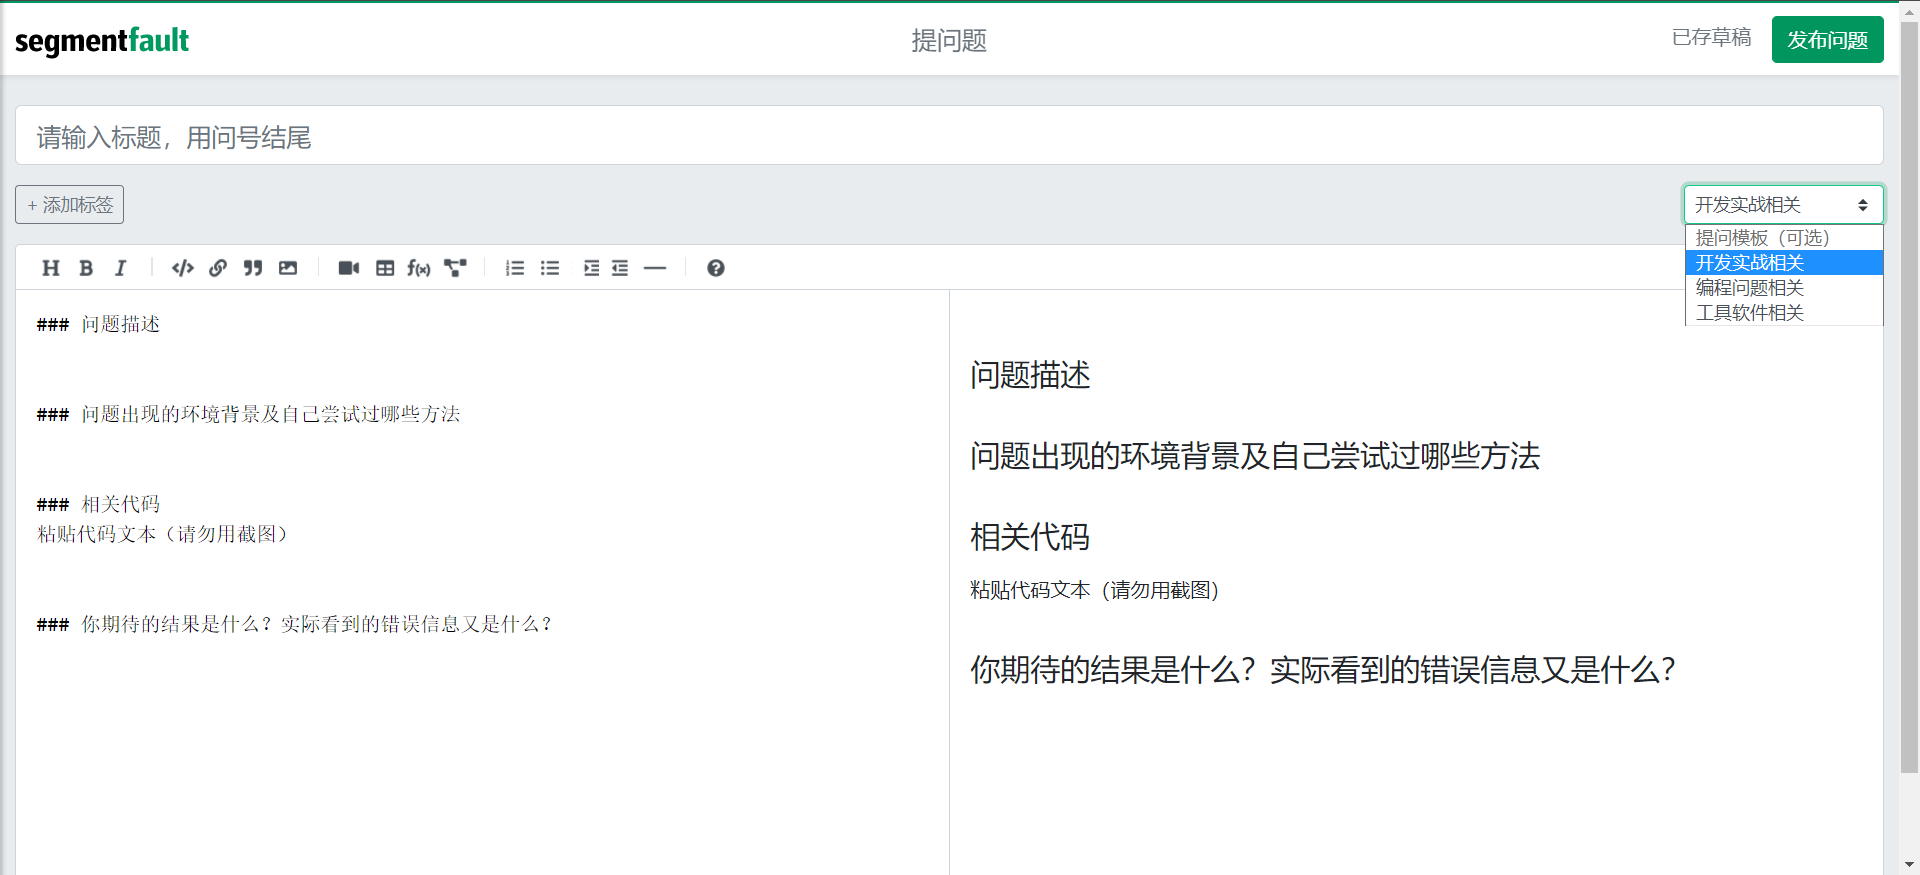The image size is (1920, 875).
Task: Insert a math formula with the f(x) icon
Action: 419,268
